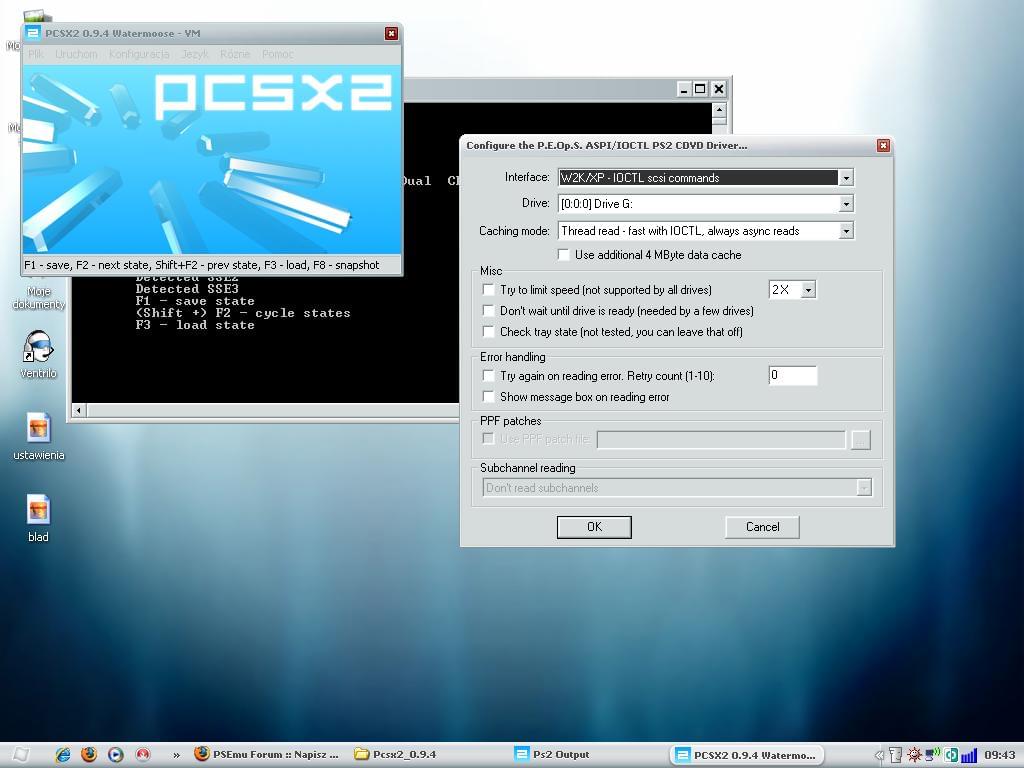Click the red round quick launch icon
Image resolution: width=1024 pixels, height=768 pixels.
click(142, 754)
